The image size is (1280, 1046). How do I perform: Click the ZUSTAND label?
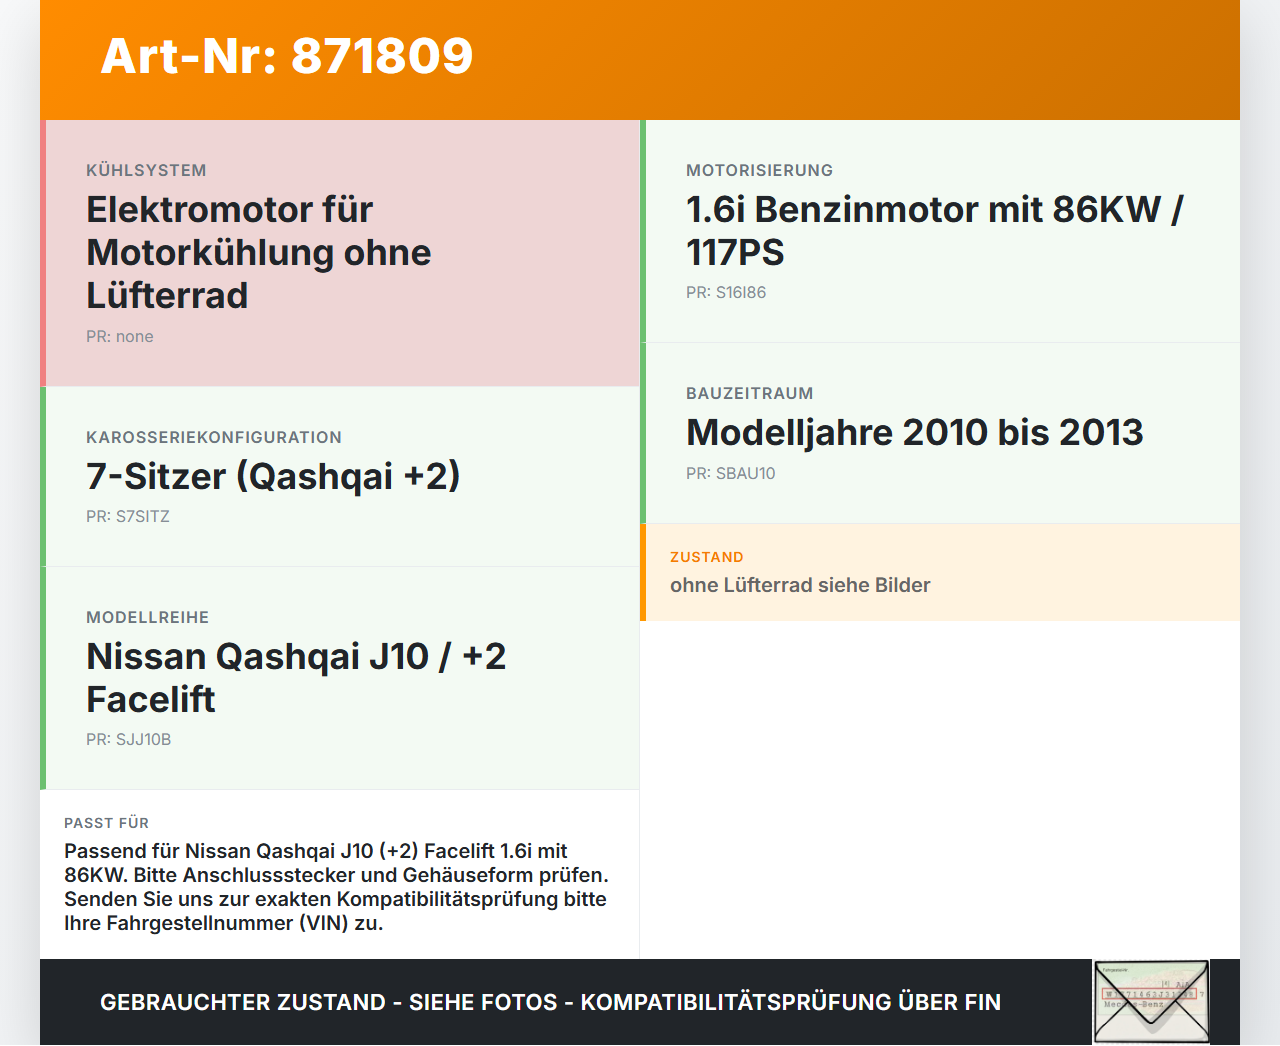point(707,557)
